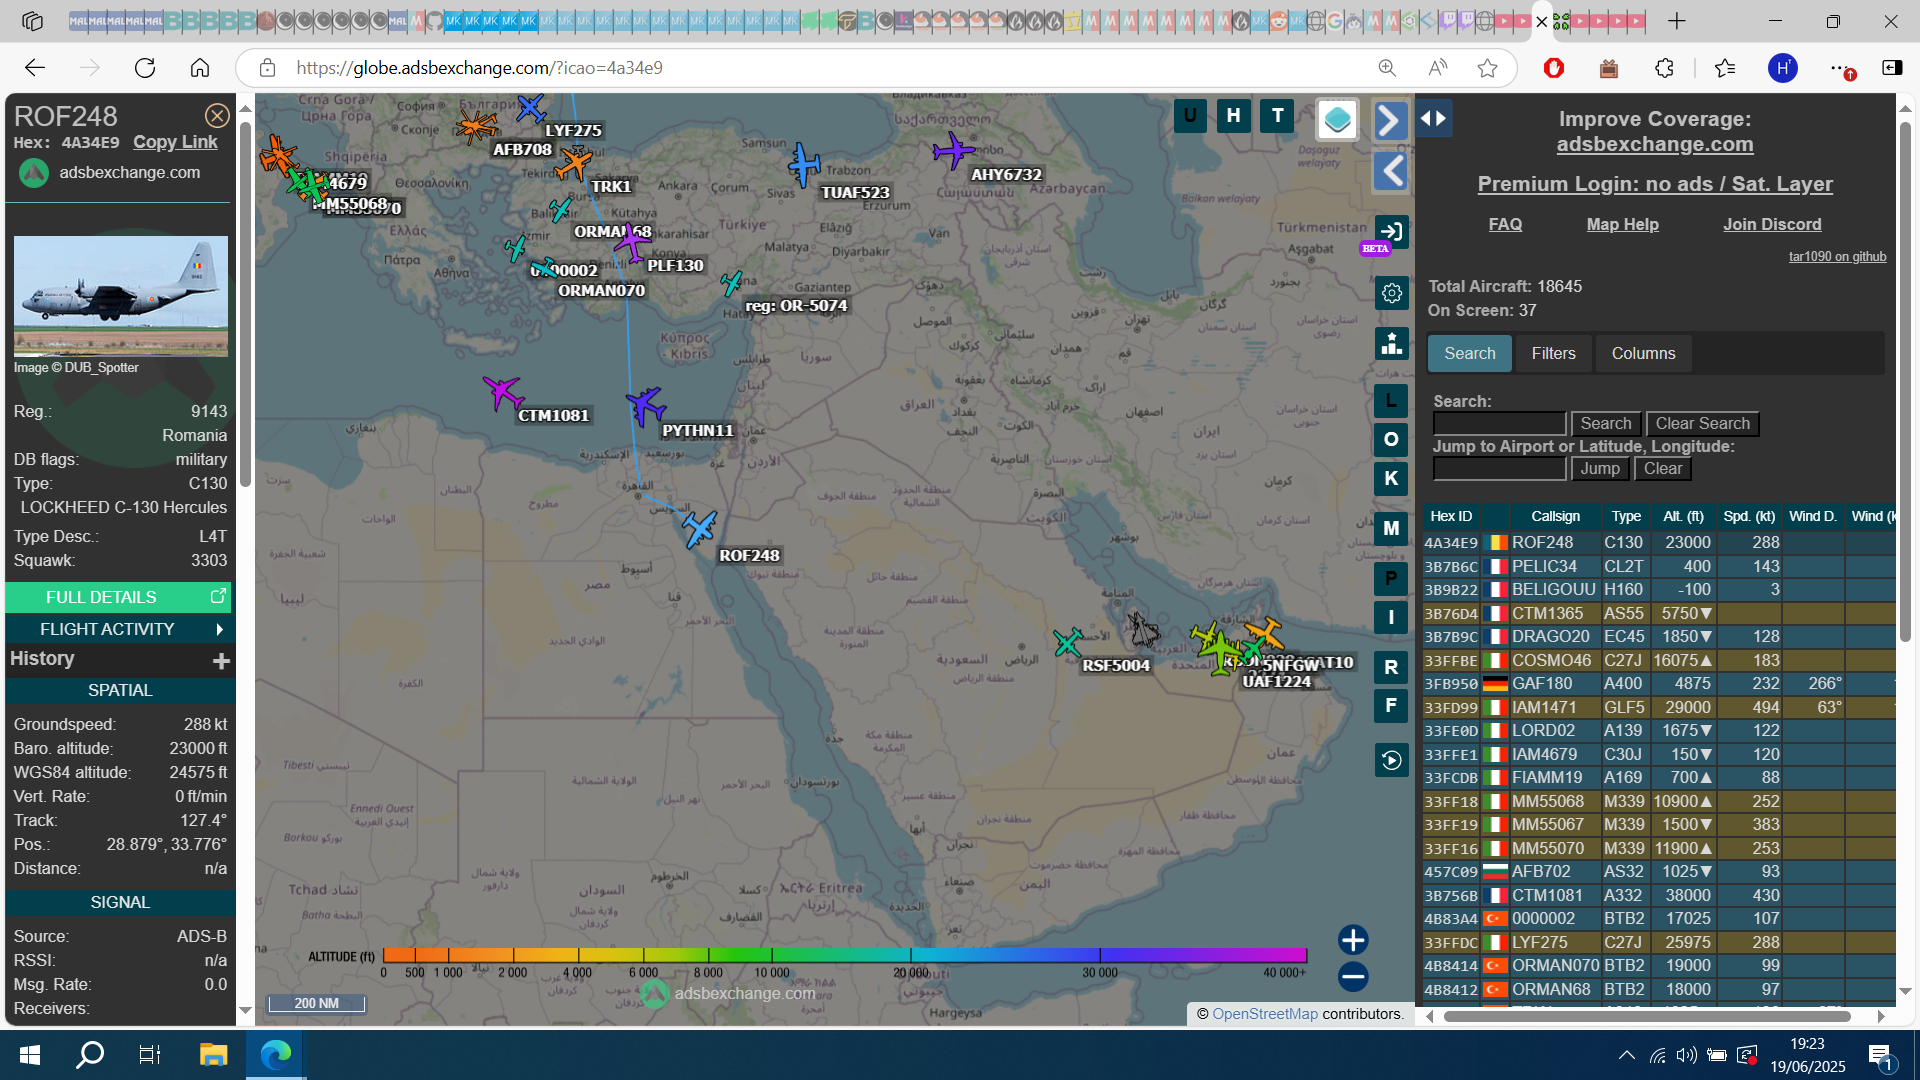
Task: Click the Search button
Action: point(1606,424)
